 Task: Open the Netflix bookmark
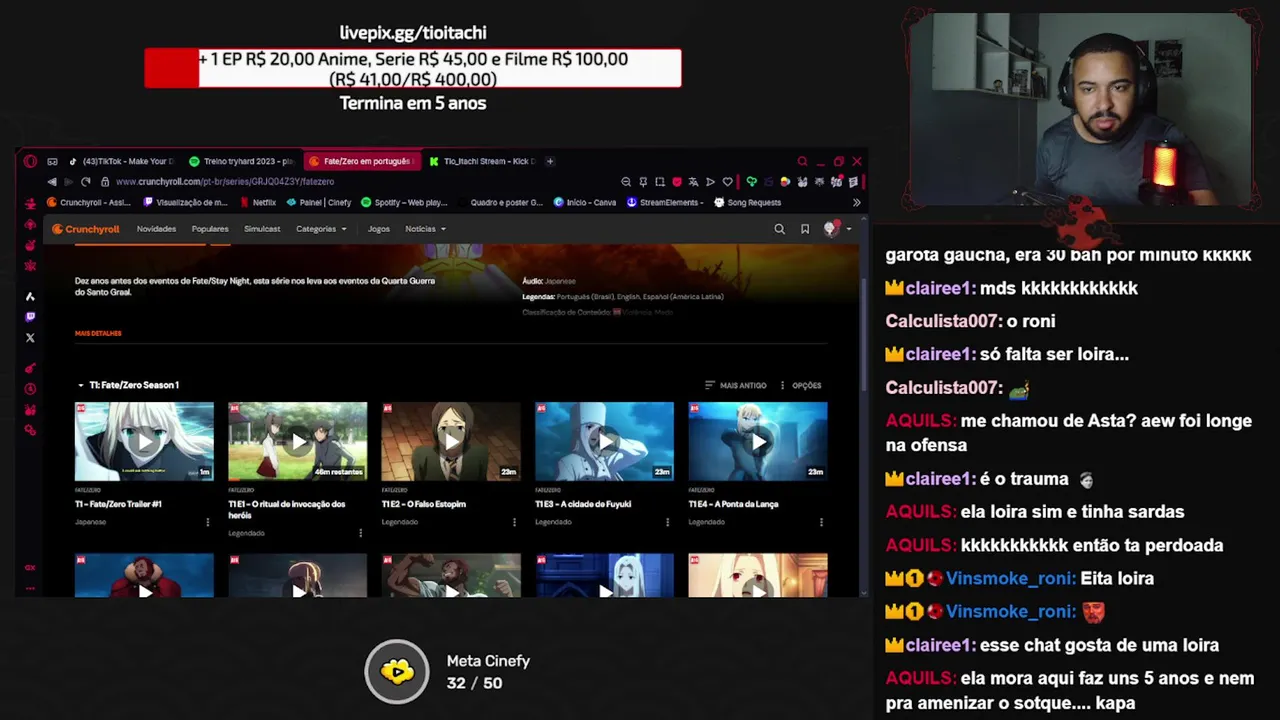click(257, 202)
